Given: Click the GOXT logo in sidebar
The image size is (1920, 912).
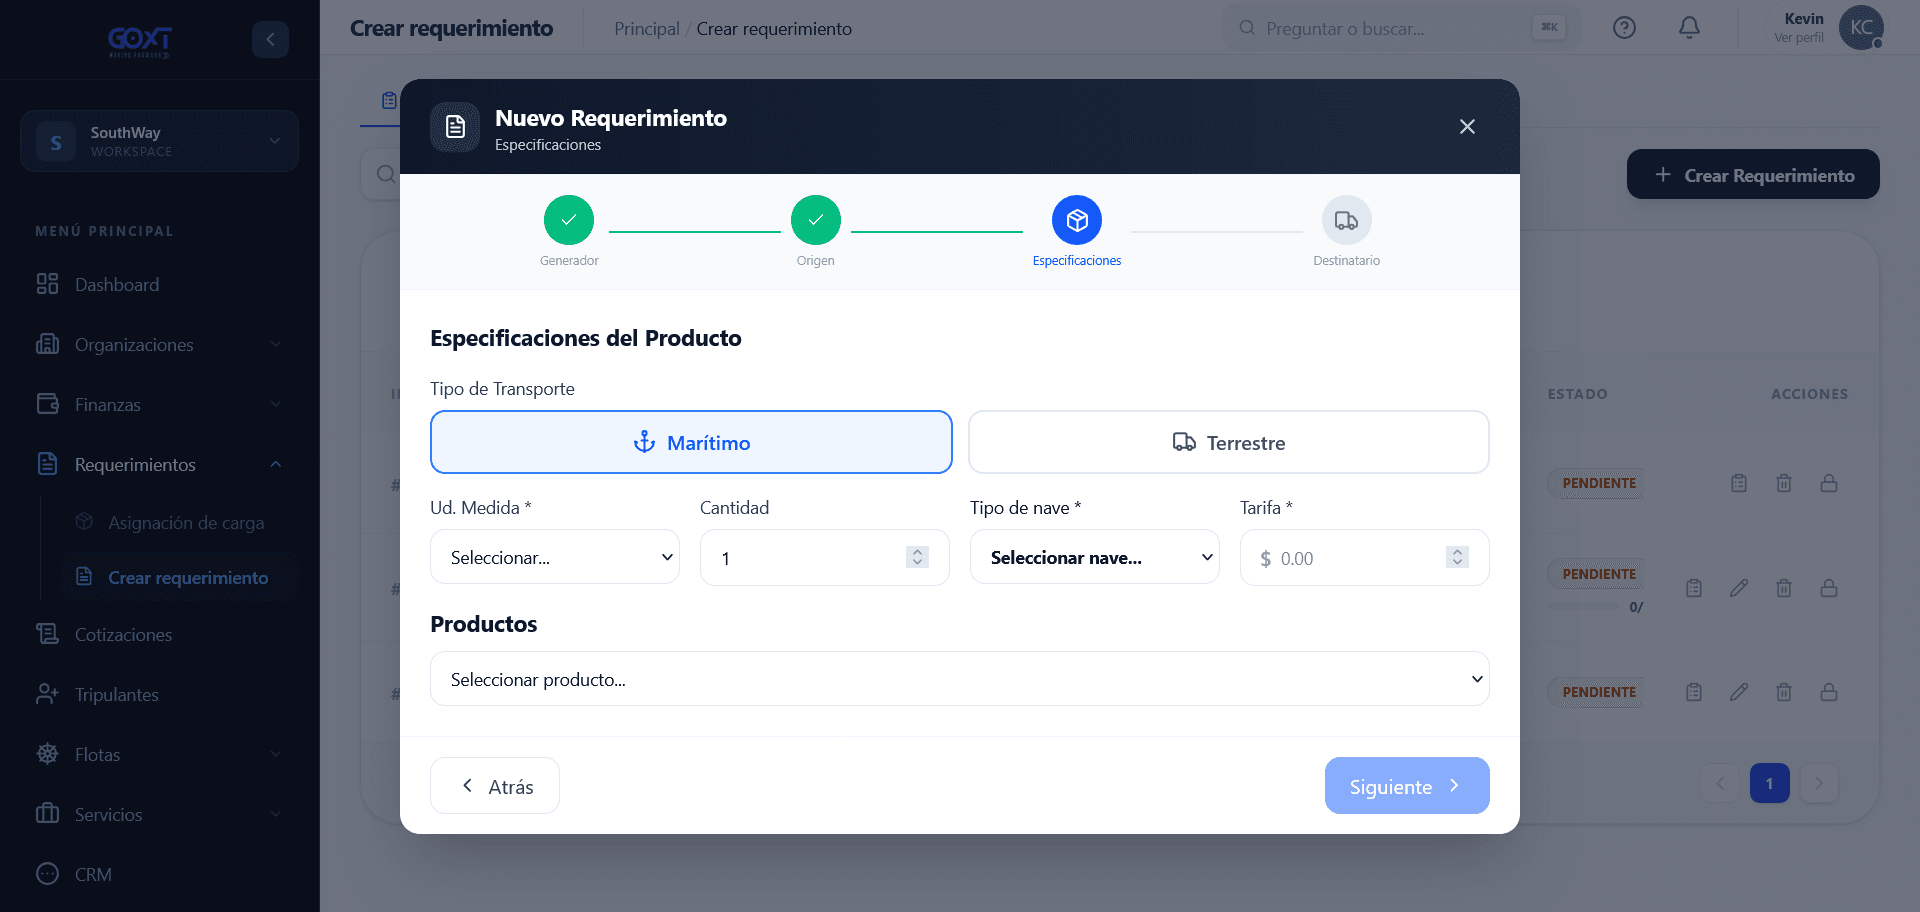Looking at the screenshot, I should [140, 40].
